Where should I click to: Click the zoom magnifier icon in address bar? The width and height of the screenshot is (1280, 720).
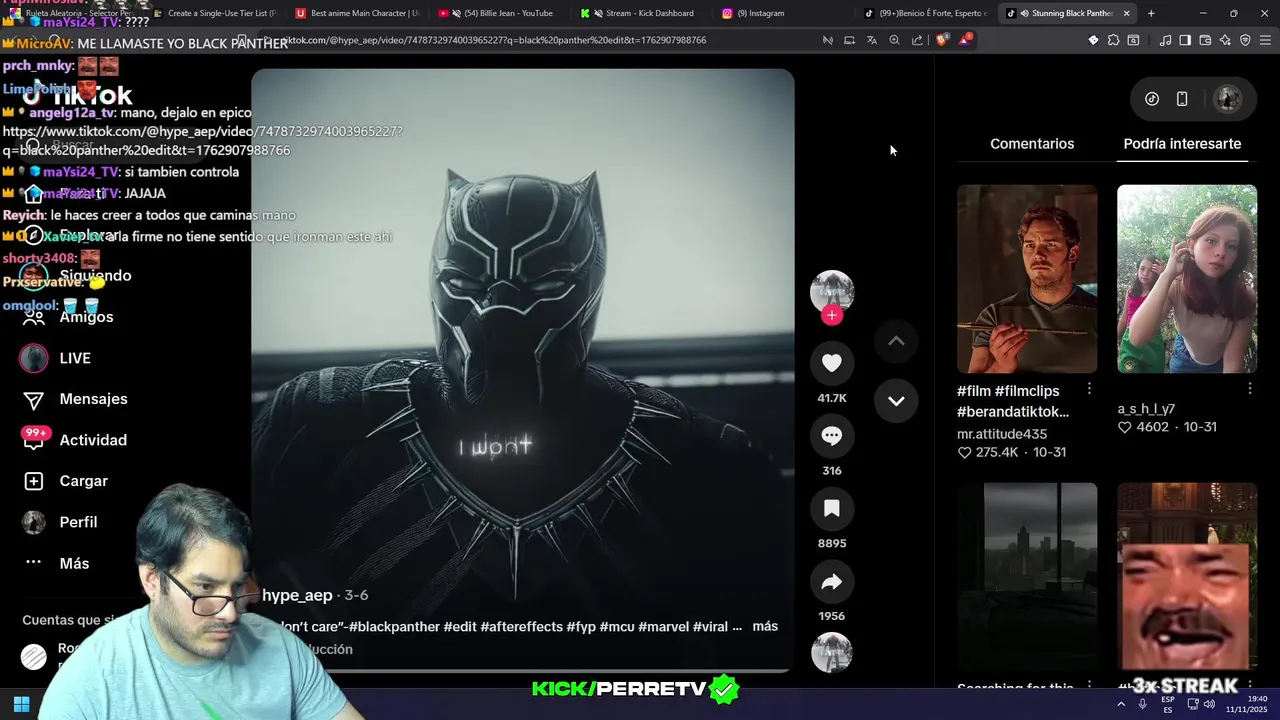(x=895, y=40)
